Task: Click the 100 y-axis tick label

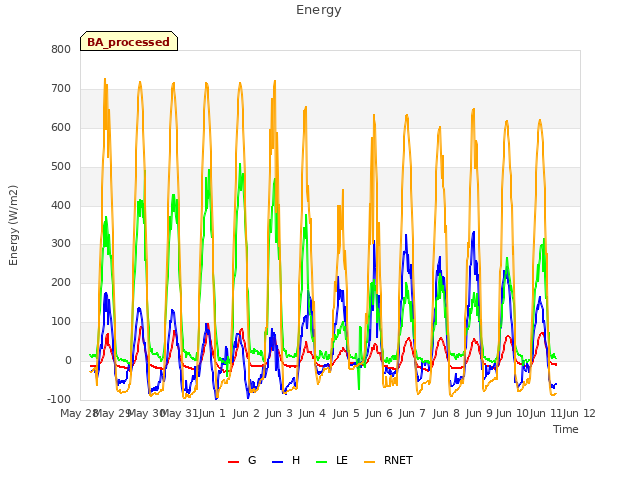Action: point(61,322)
